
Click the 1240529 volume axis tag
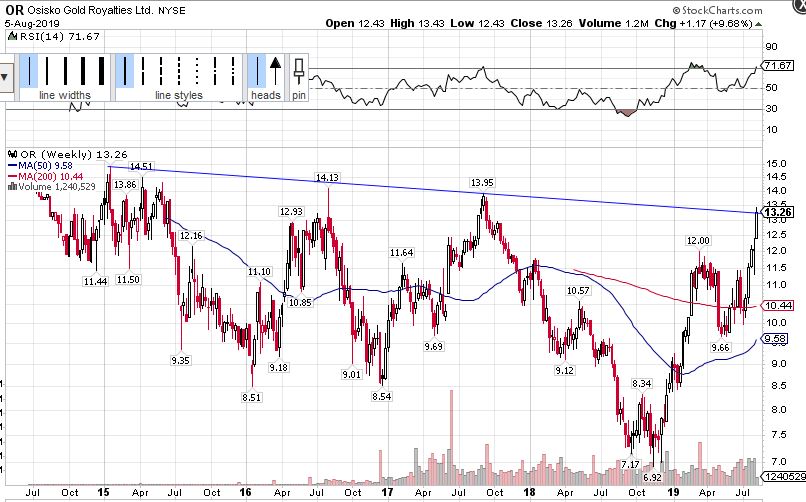784,477
